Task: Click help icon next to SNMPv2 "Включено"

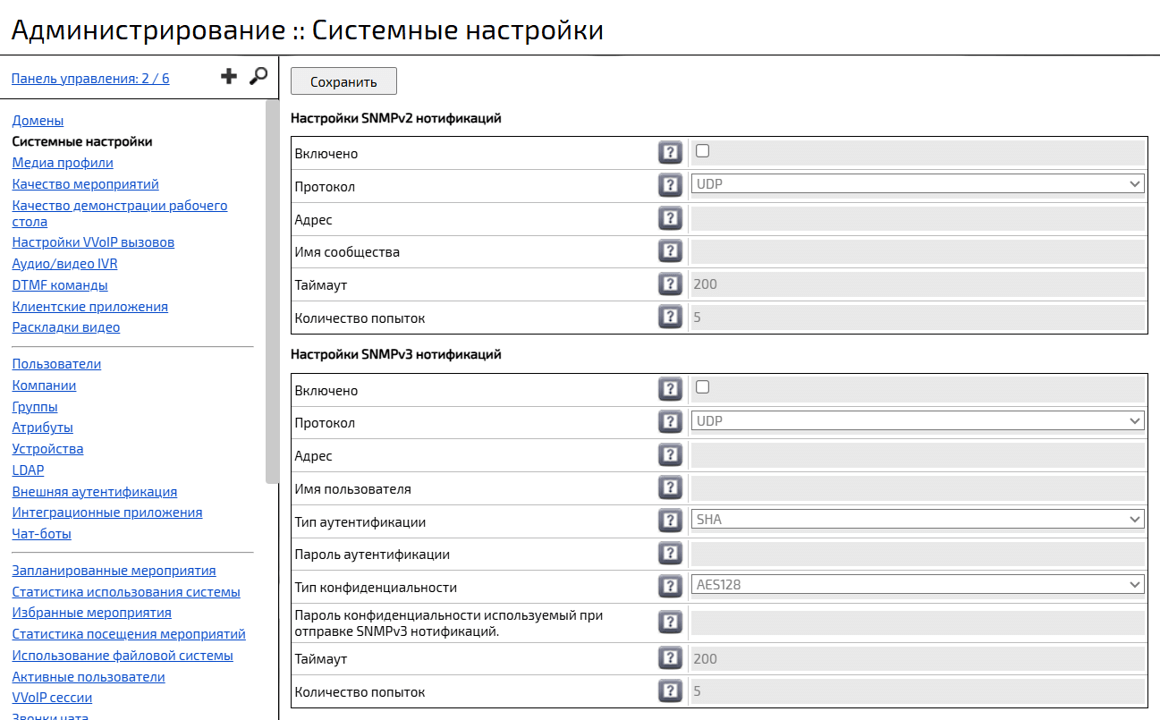Action: (x=670, y=150)
